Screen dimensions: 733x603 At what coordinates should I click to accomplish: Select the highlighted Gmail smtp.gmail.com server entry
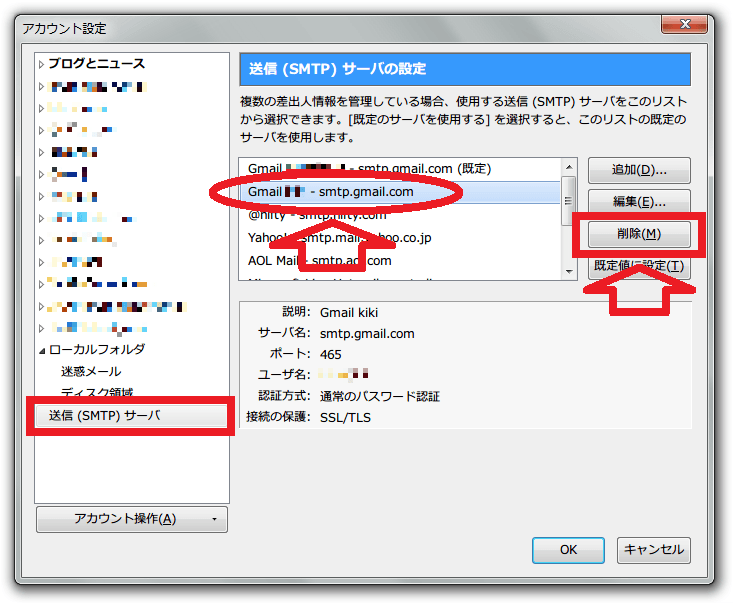(400, 192)
